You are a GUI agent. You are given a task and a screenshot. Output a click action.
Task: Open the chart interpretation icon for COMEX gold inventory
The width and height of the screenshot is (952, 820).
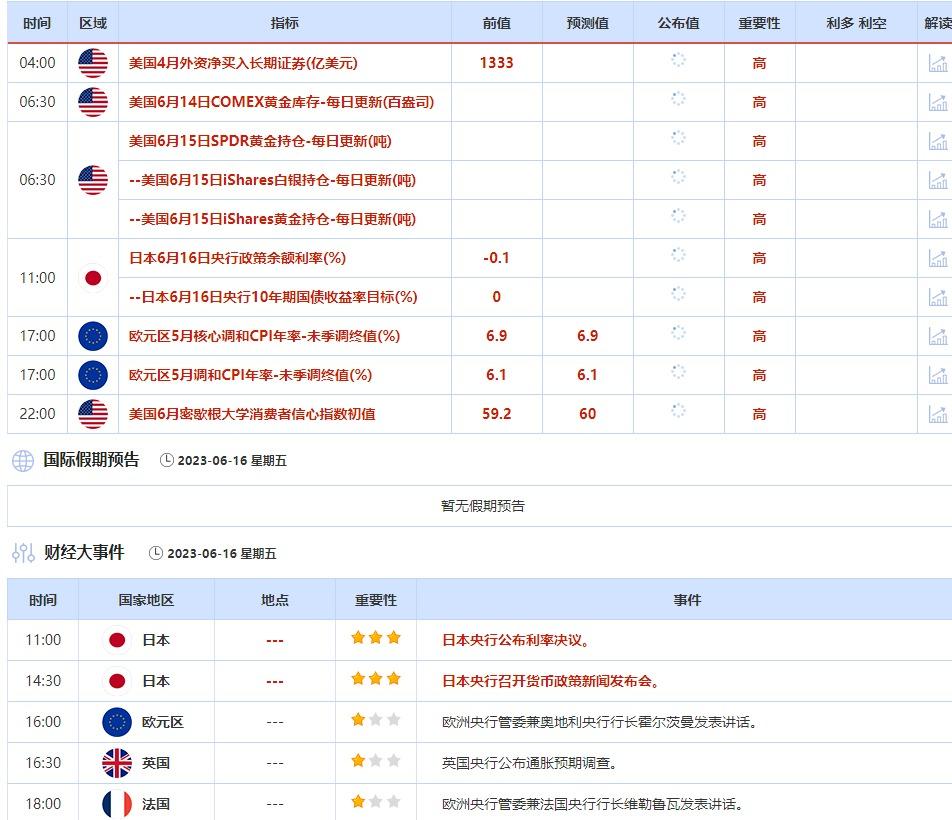[x=938, y=101]
